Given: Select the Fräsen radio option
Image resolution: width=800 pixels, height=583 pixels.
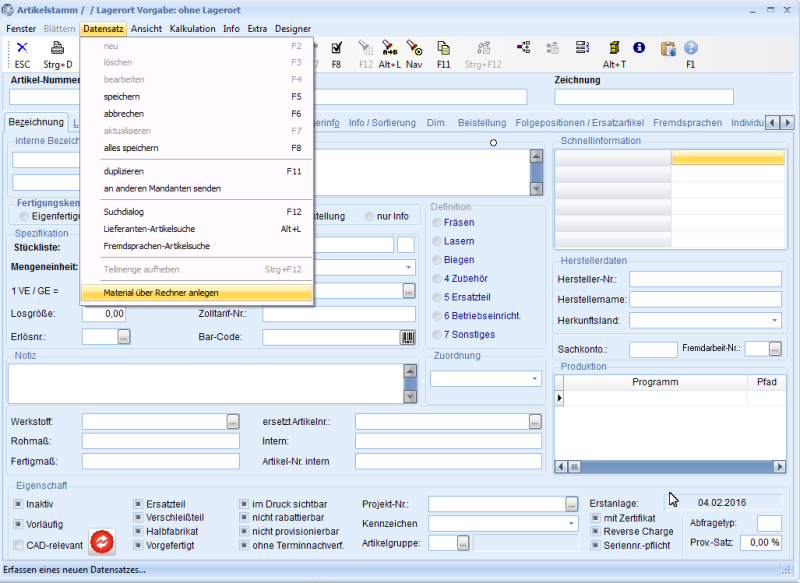Looking at the screenshot, I should (x=436, y=222).
